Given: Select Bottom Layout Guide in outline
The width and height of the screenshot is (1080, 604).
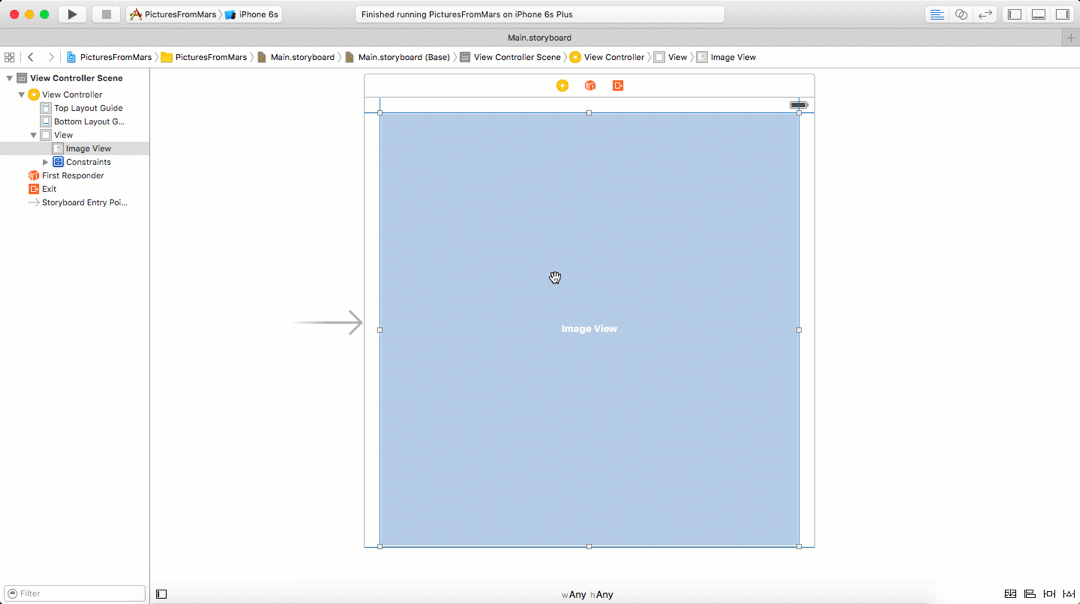Looking at the screenshot, I should coord(74,122).
